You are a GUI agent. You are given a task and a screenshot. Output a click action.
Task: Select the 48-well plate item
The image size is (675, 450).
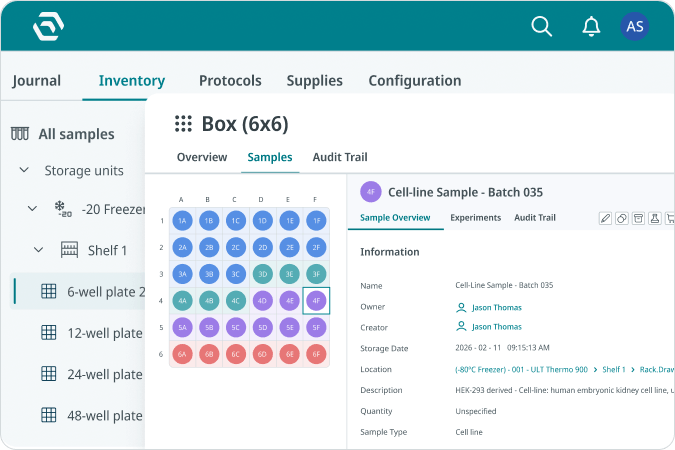pyautogui.click(x=105, y=416)
